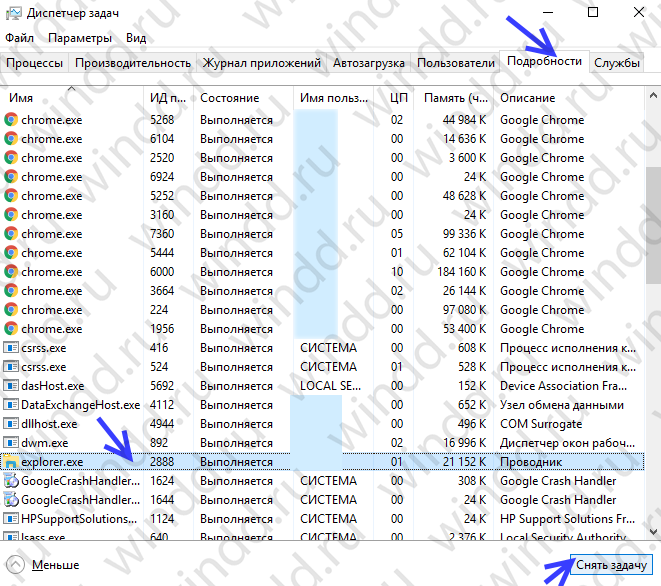Select the dwm.exe process name

45,443
